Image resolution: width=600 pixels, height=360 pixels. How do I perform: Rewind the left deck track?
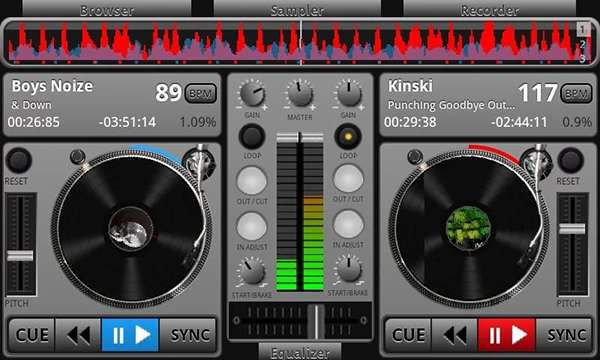pos(78,335)
